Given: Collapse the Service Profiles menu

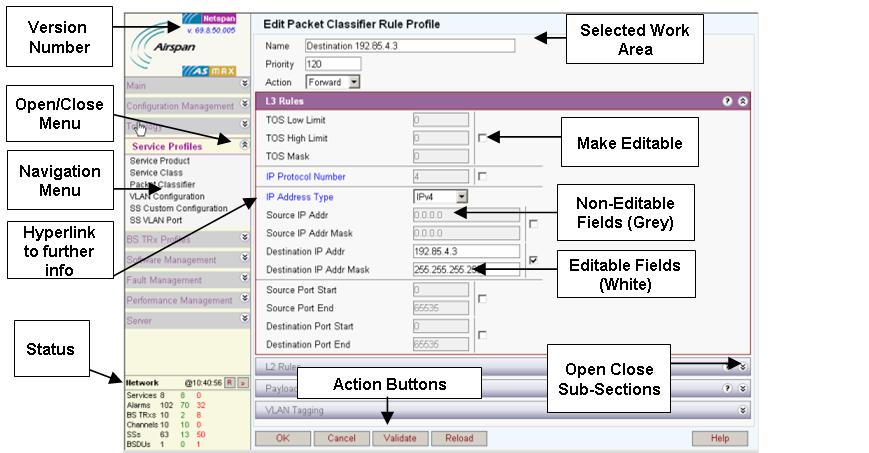Looking at the screenshot, I should (245, 146).
